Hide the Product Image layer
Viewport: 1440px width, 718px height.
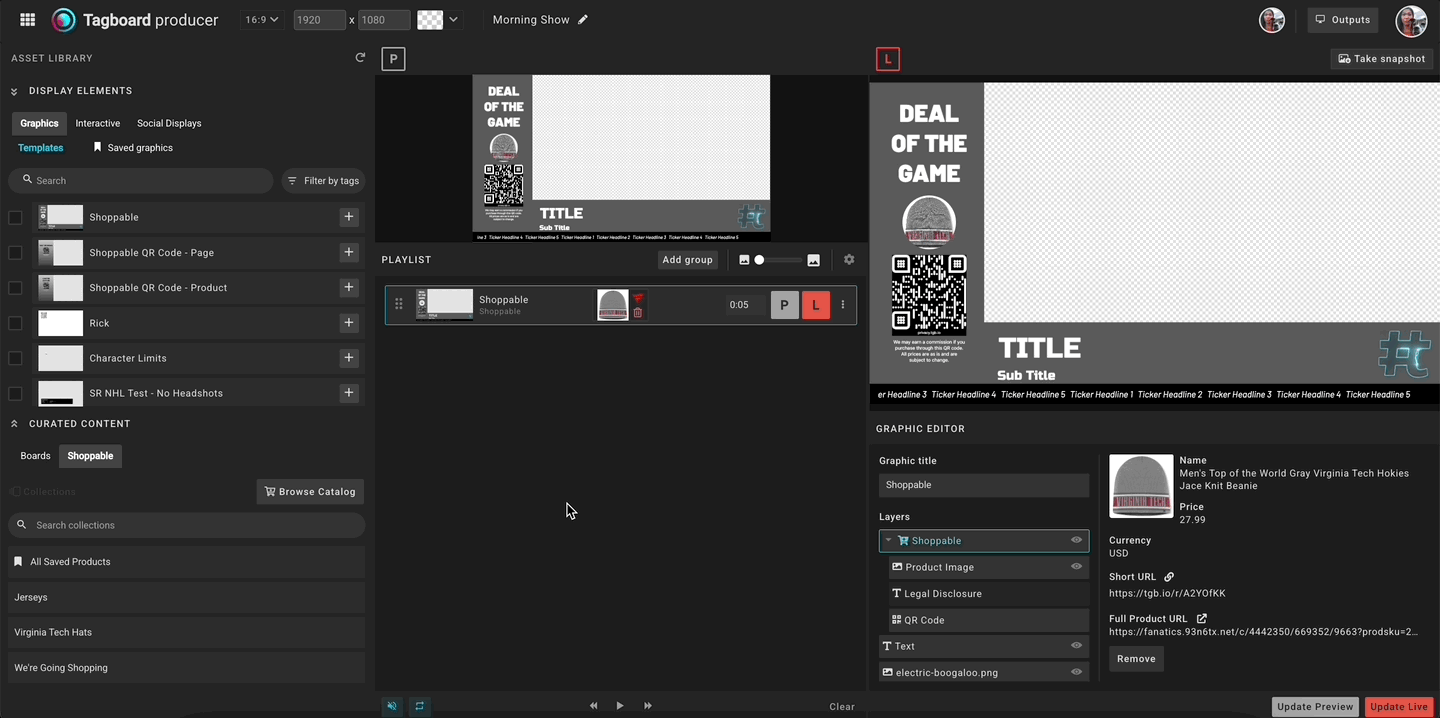click(1077, 567)
